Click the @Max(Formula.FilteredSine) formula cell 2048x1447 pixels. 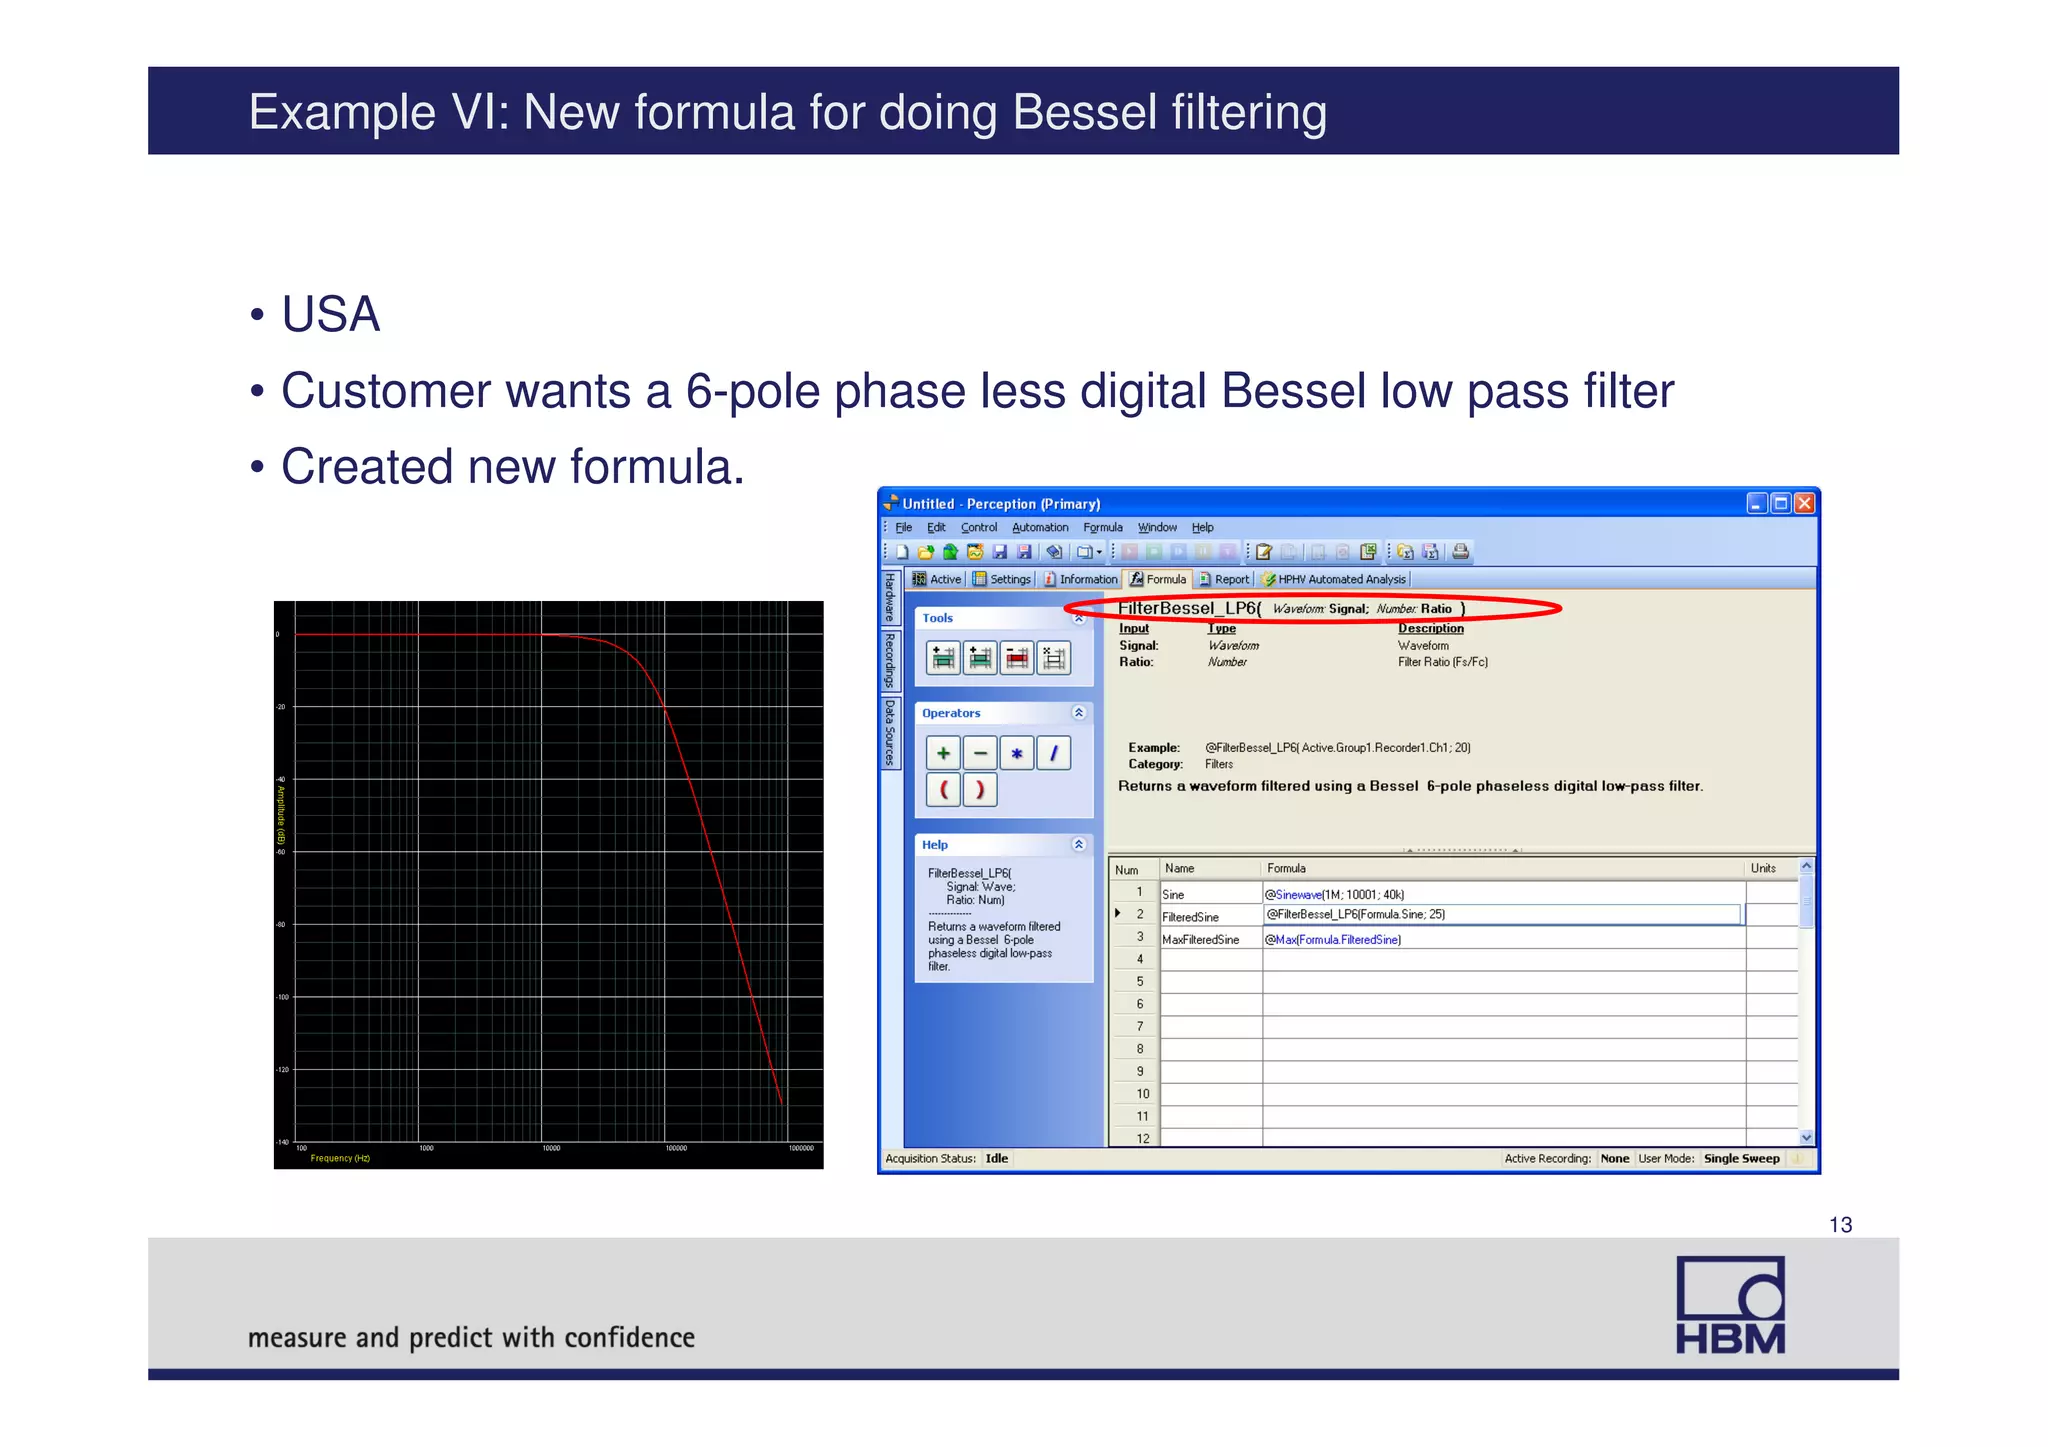tap(1504, 940)
